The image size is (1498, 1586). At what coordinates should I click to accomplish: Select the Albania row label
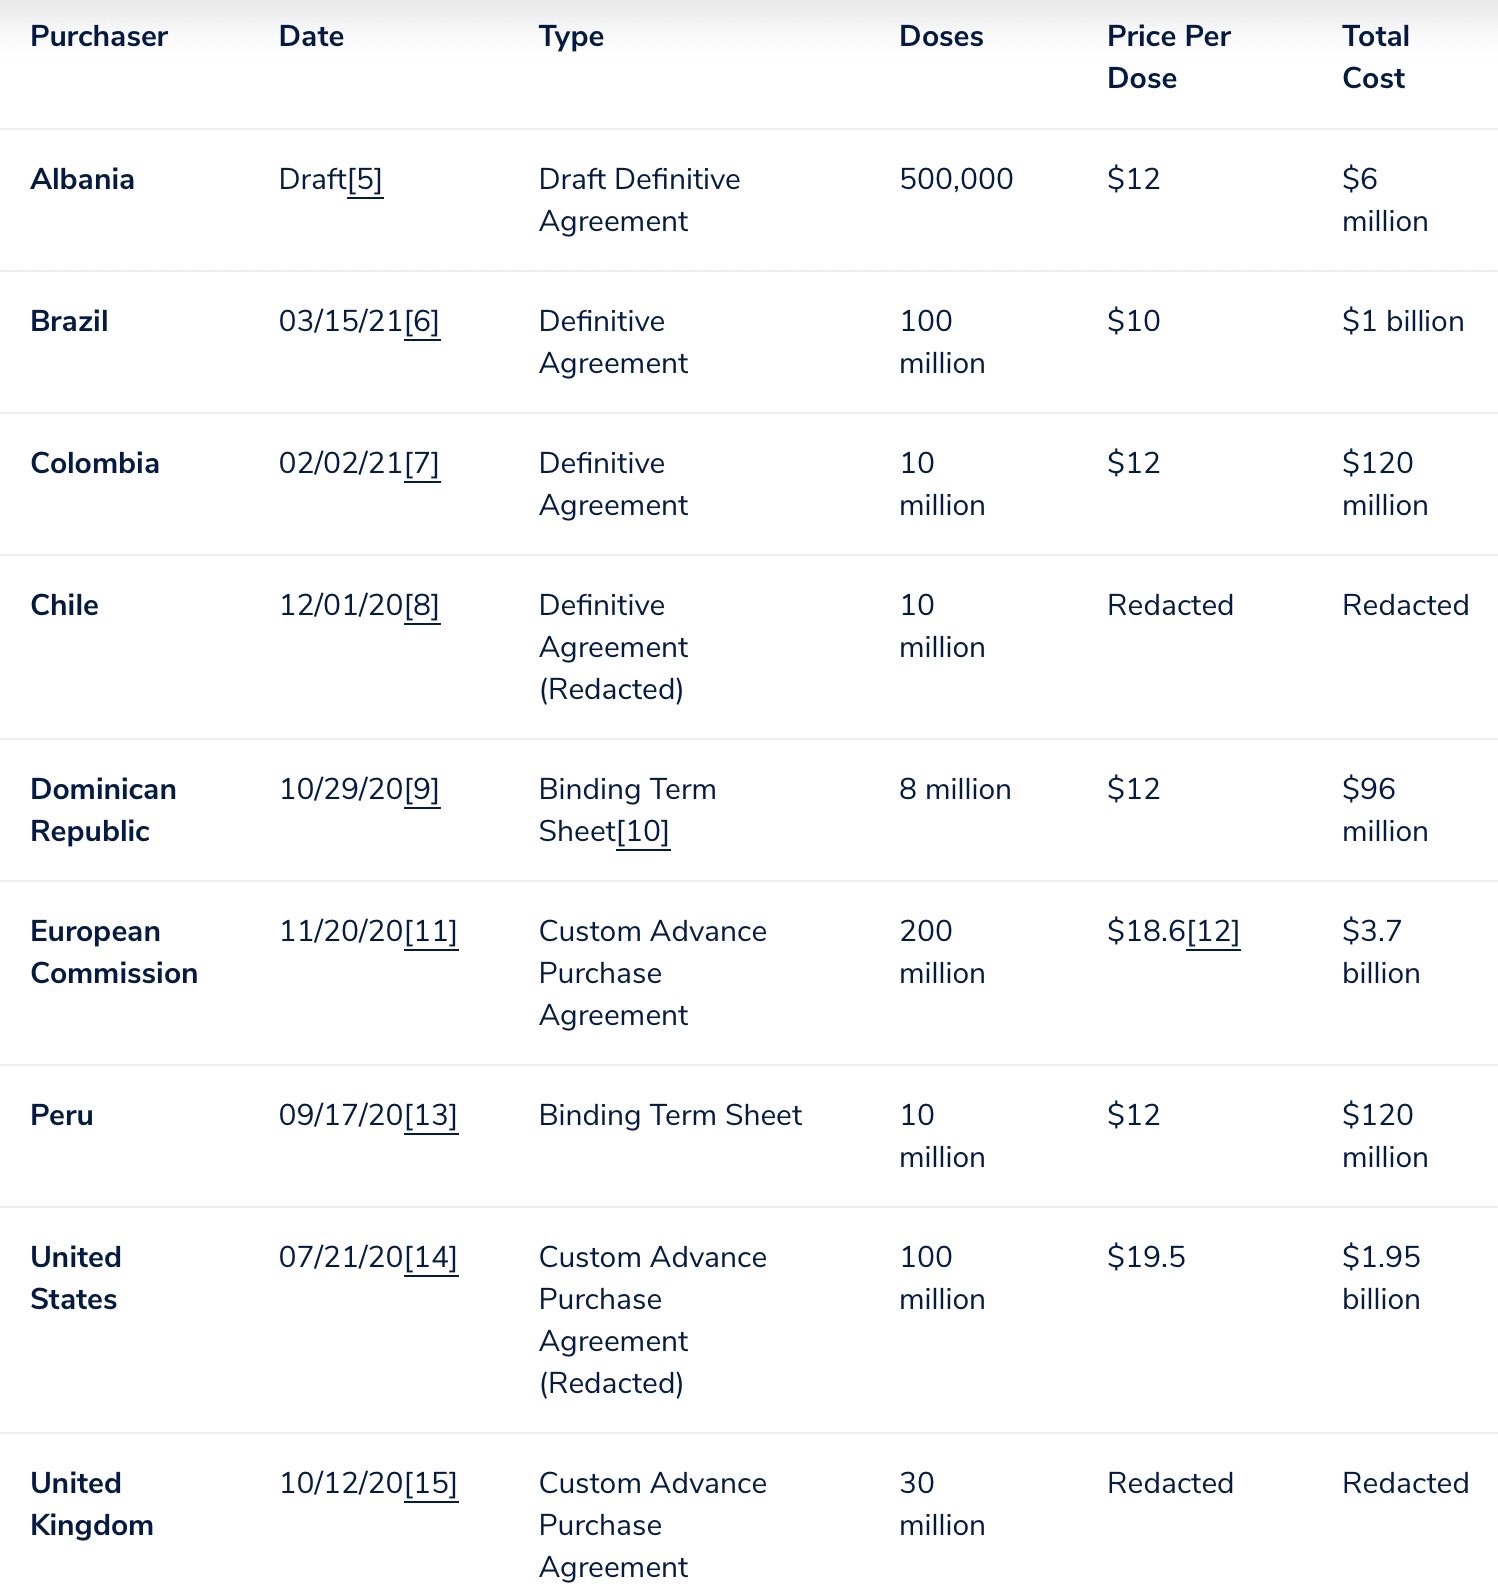(x=82, y=180)
